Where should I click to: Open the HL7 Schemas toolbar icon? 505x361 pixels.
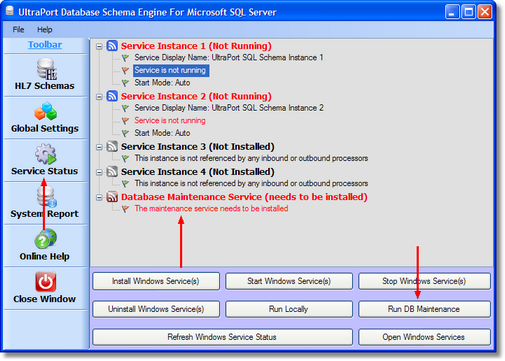(46, 69)
